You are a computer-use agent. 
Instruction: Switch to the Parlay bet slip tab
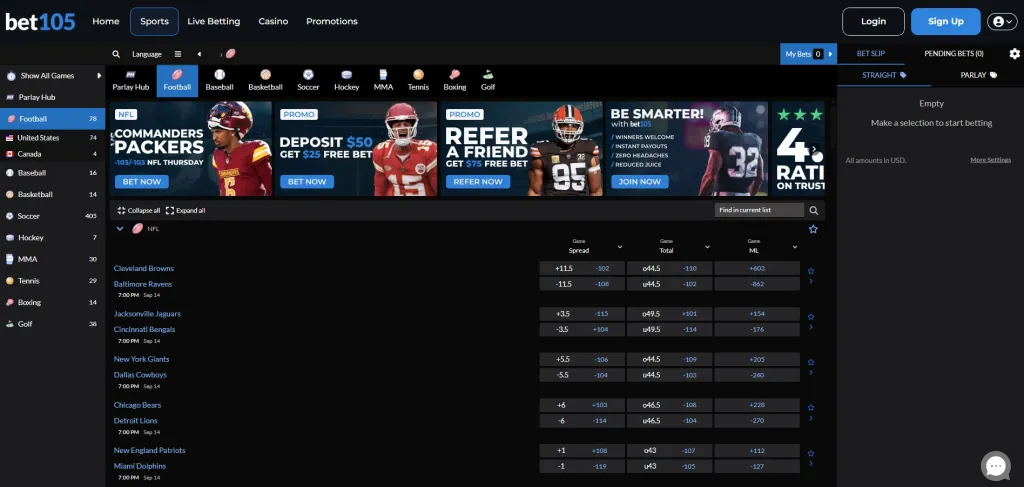(978, 75)
